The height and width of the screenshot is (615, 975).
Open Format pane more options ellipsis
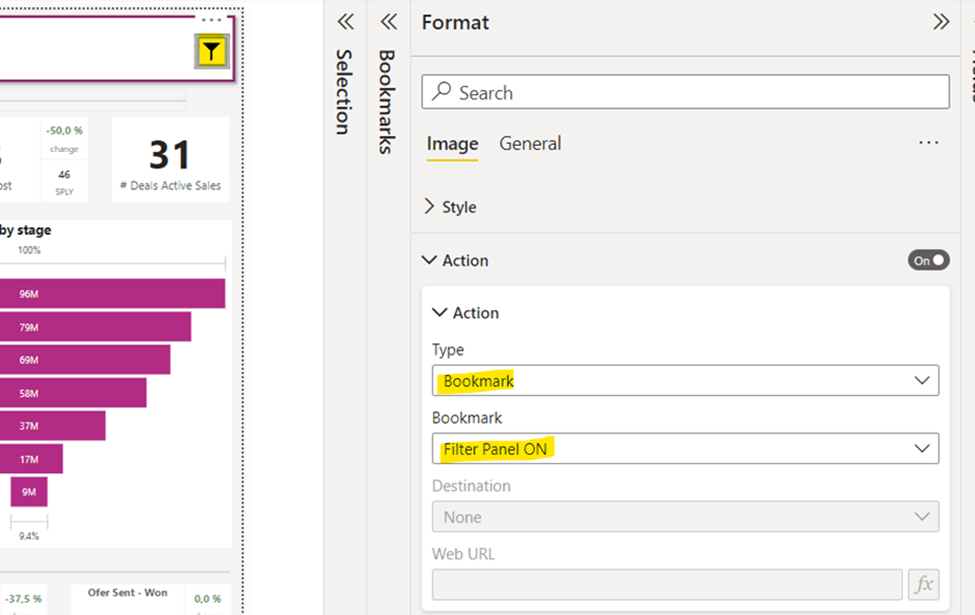coord(928,143)
